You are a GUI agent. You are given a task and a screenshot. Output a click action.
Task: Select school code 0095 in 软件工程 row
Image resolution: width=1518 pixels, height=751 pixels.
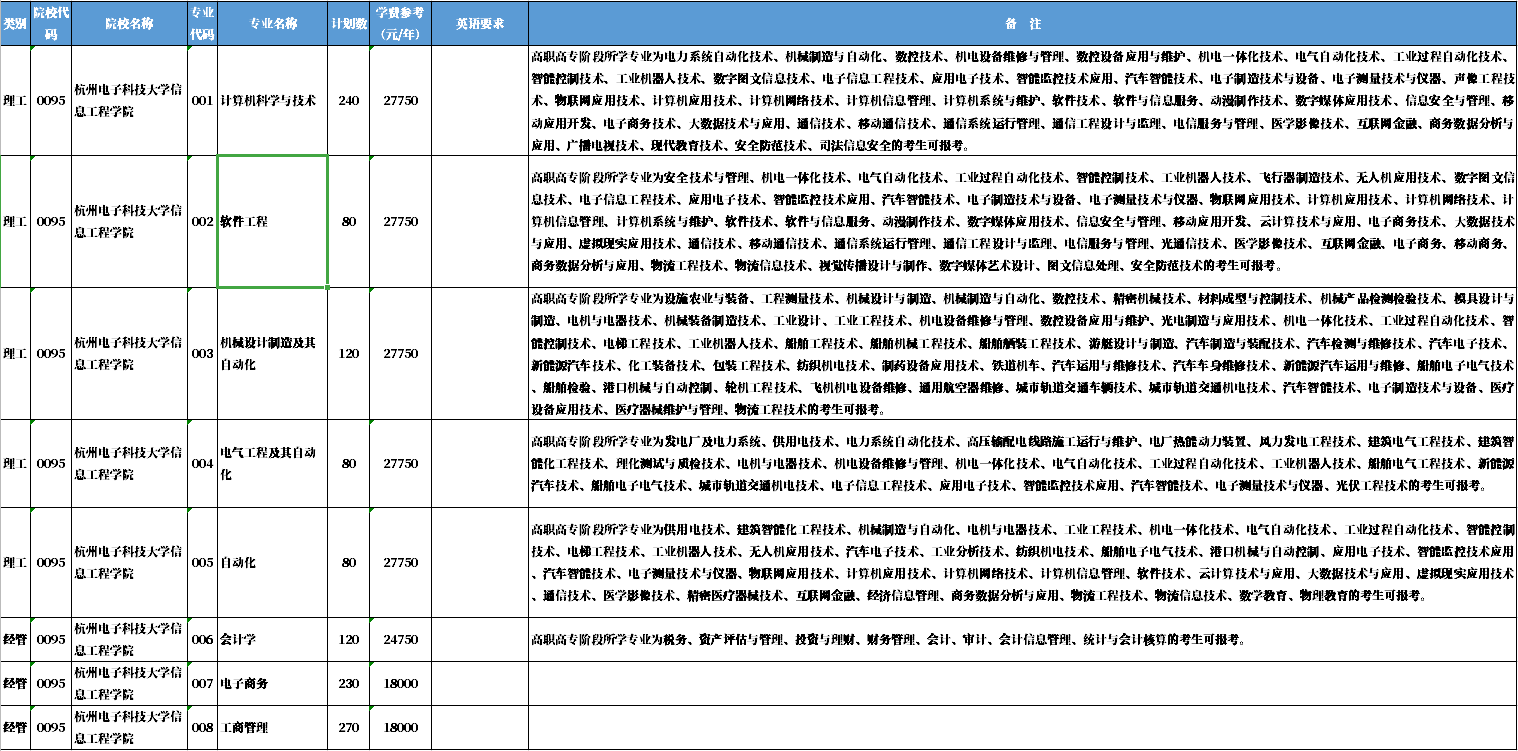51,222
